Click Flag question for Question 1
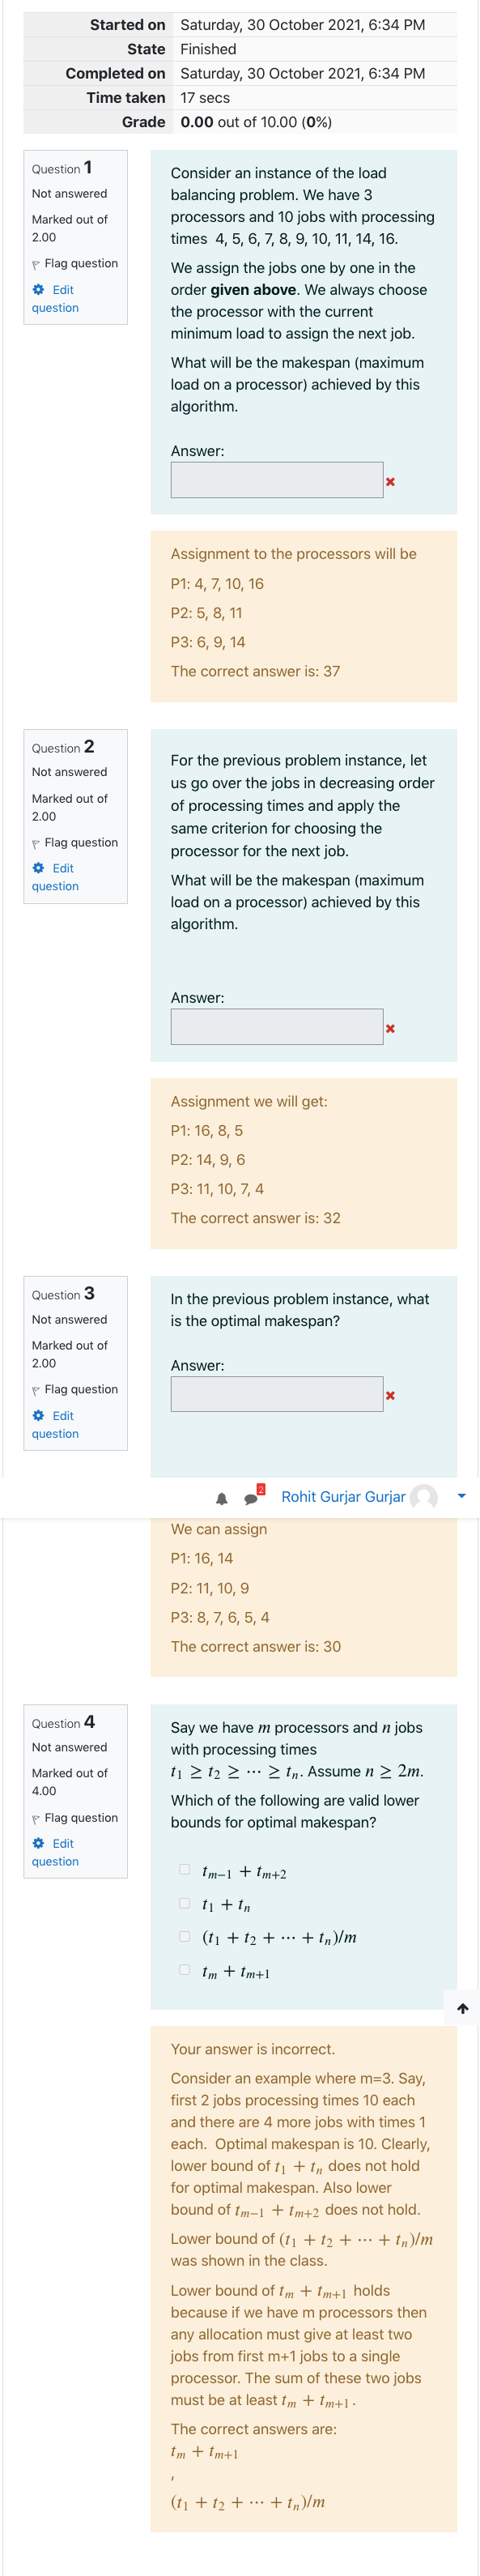The width and height of the screenshot is (480, 2576). pyautogui.click(x=75, y=263)
